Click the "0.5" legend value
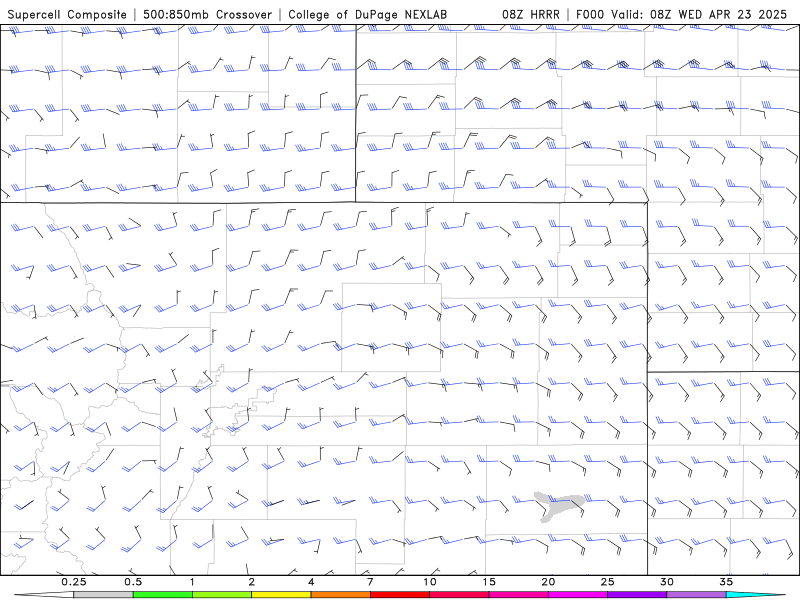 (x=133, y=582)
